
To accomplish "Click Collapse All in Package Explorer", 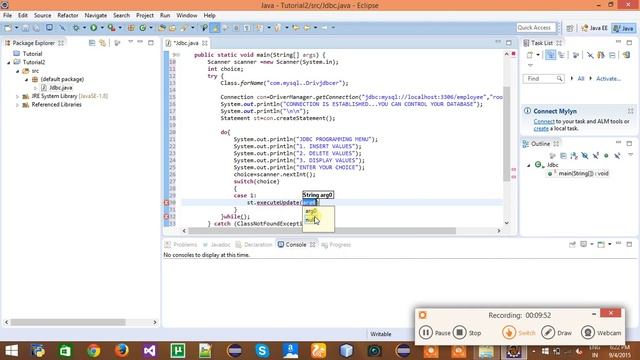I will click(x=92, y=43).
